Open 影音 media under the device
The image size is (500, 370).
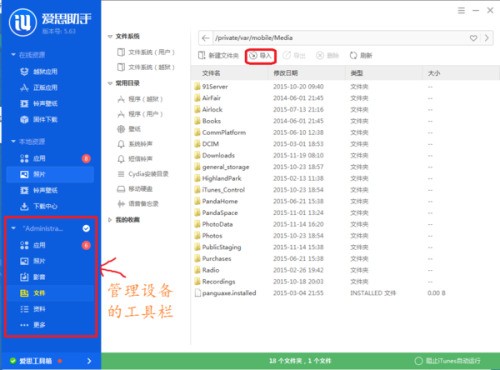(x=33, y=277)
